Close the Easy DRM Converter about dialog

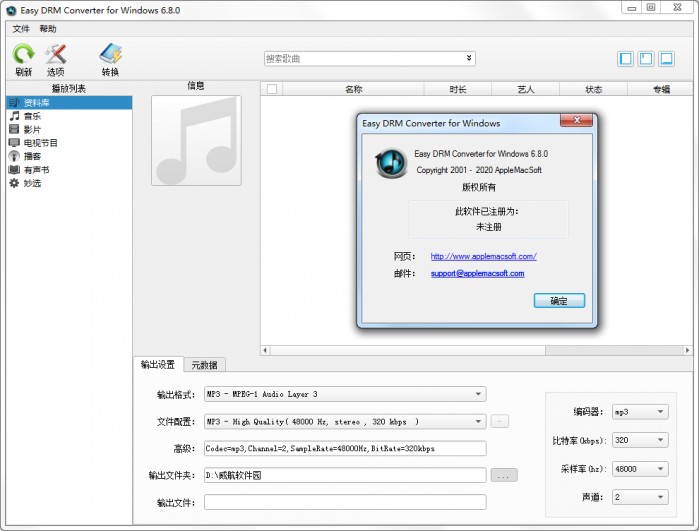(576, 120)
